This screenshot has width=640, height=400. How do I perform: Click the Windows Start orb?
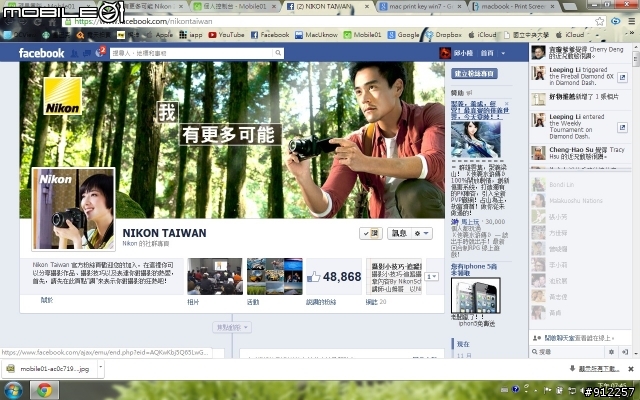click(13, 391)
